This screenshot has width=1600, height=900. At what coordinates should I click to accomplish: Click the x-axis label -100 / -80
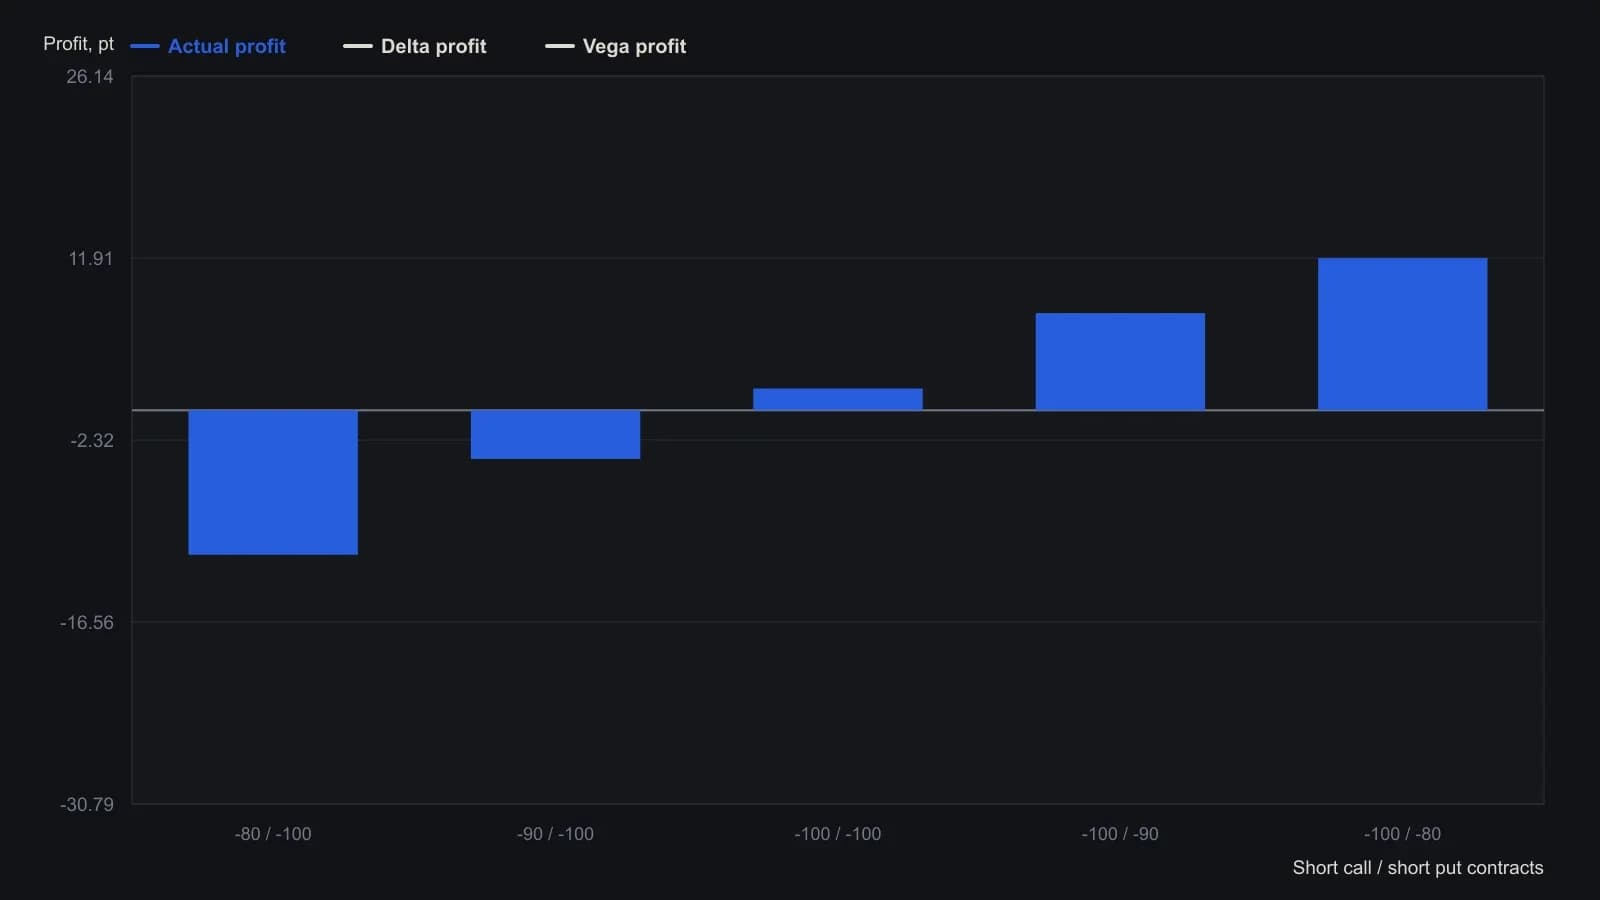[x=1402, y=834]
